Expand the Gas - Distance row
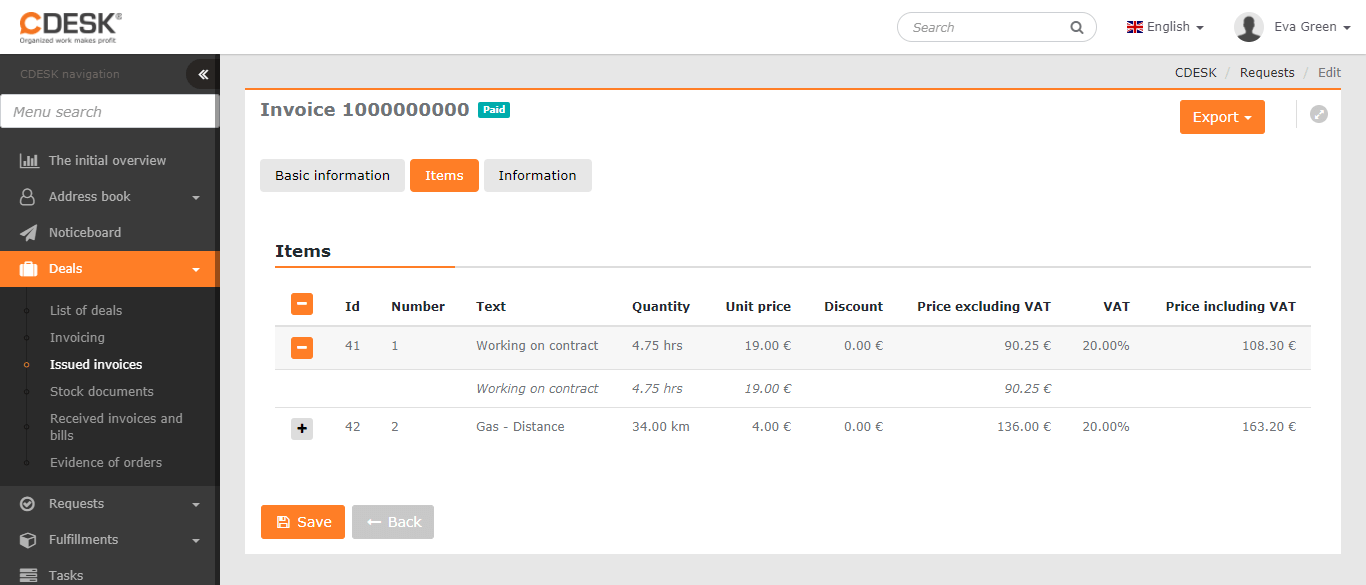The height and width of the screenshot is (585, 1366). (302, 428)
